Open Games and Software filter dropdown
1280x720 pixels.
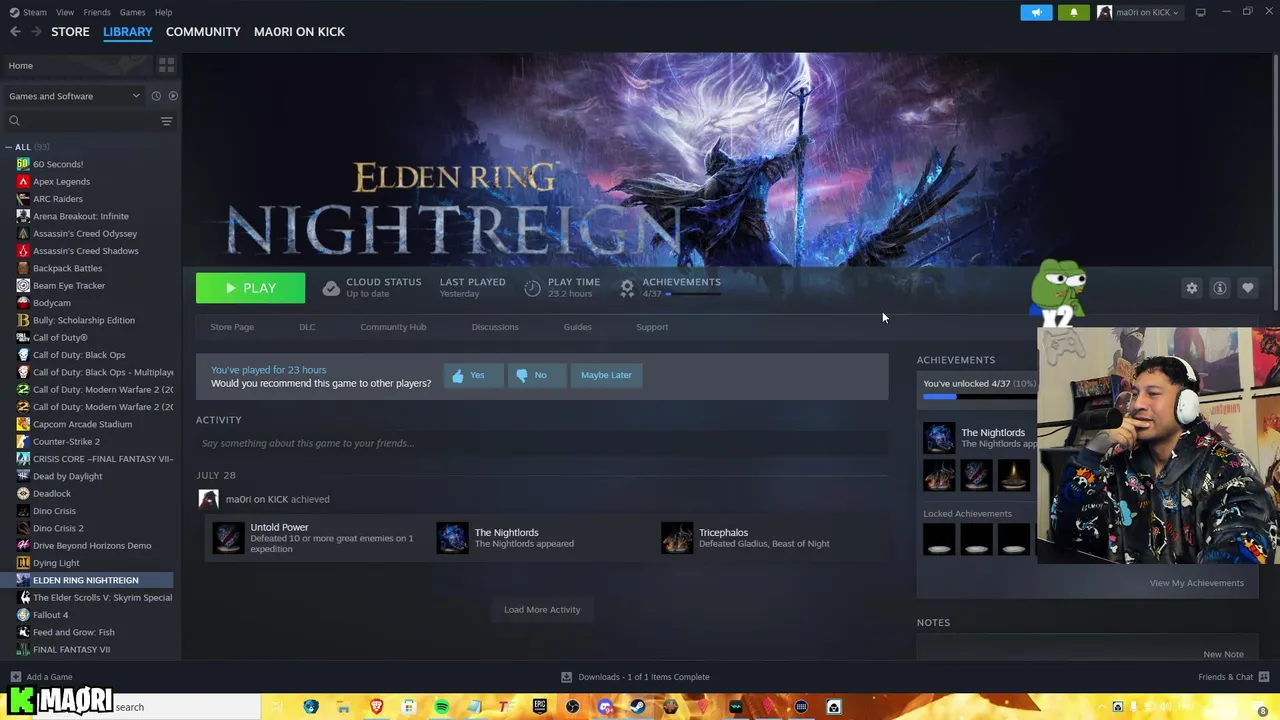(x=74, y=96)
